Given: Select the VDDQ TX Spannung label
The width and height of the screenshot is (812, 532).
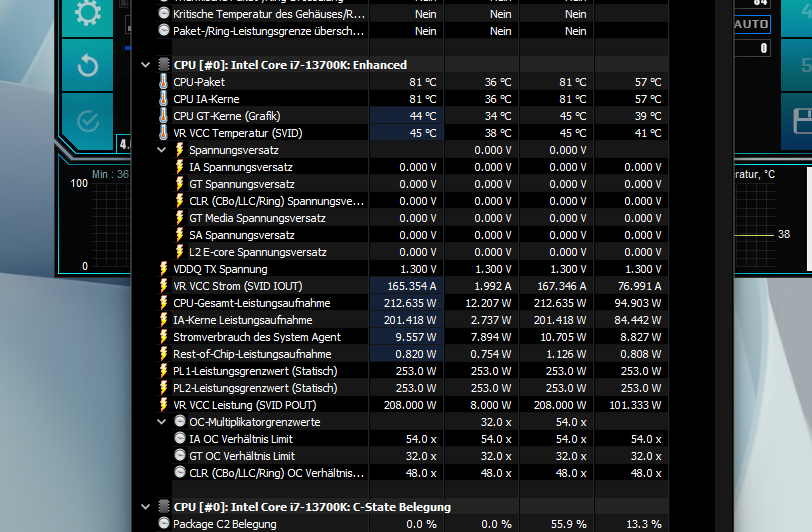Looking at the screenshot, I should point(220,269).
